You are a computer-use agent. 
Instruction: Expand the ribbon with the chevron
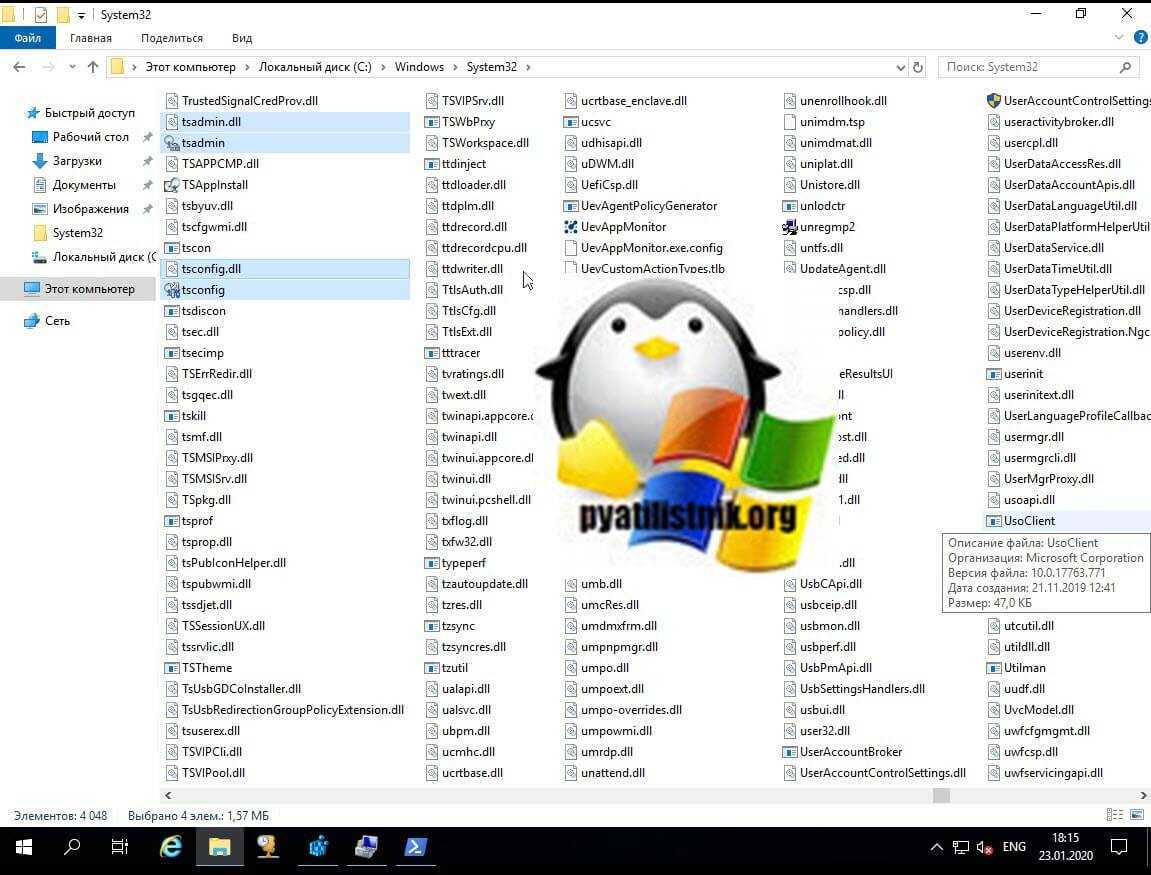click(1119, 38)
